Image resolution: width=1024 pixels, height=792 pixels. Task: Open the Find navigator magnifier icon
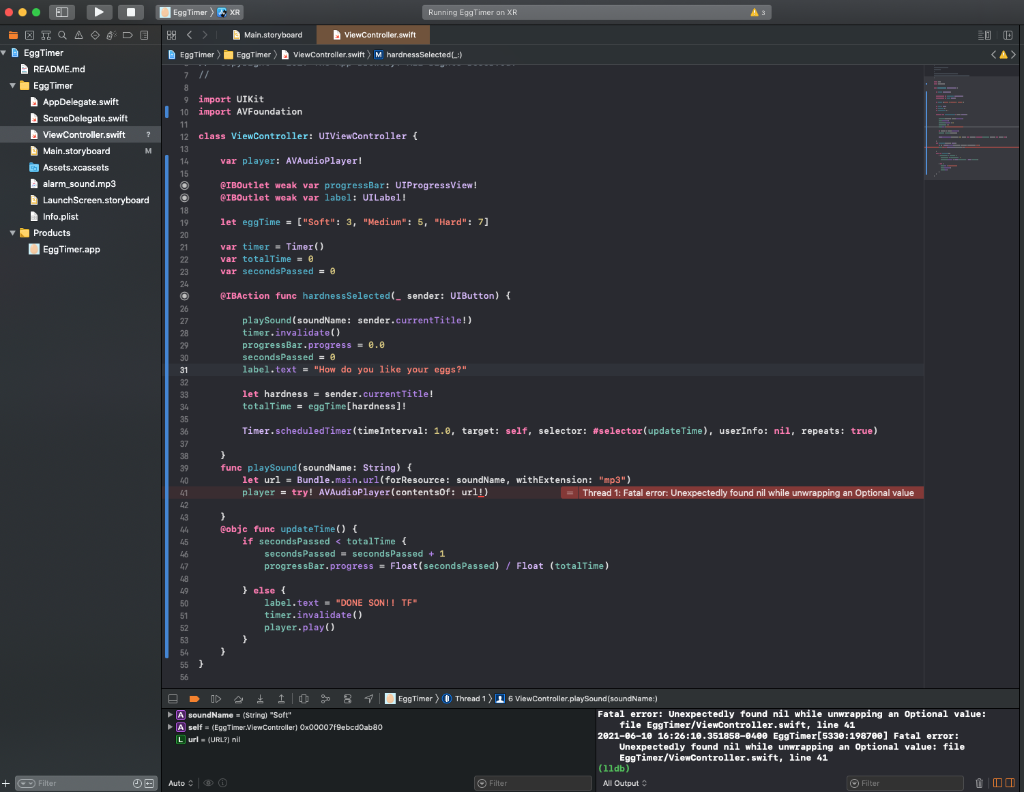[x=62, y=35]
